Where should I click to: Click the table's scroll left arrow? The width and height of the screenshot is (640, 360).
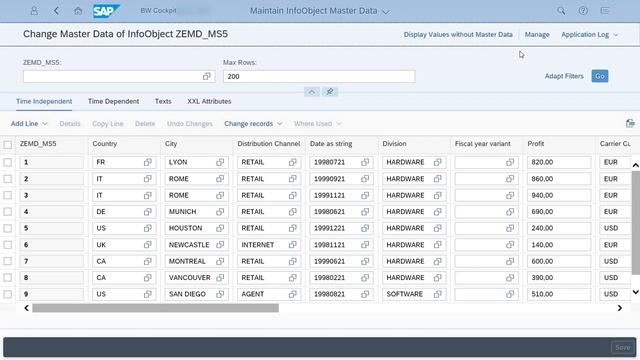tap(27, 308)
